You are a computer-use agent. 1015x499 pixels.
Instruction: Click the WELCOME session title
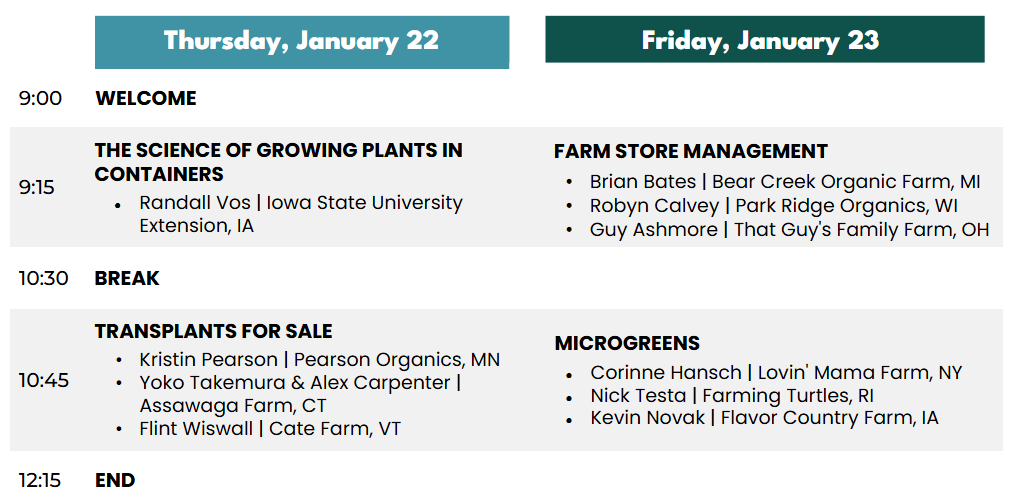click(146, 98)
